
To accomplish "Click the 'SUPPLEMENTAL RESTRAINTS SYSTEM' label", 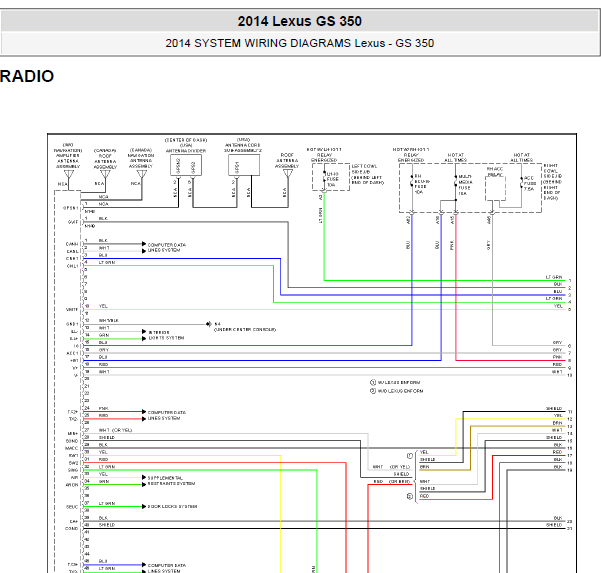I will [x=171, y=481].
